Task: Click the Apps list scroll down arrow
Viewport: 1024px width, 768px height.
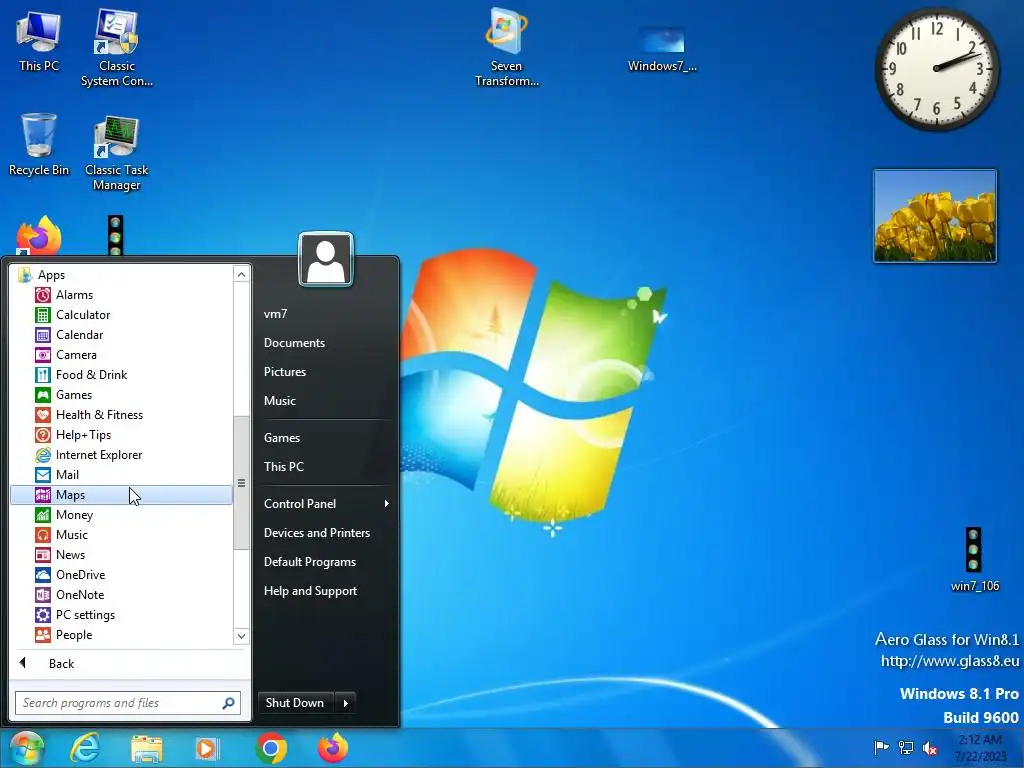Action: click(242, 636)
